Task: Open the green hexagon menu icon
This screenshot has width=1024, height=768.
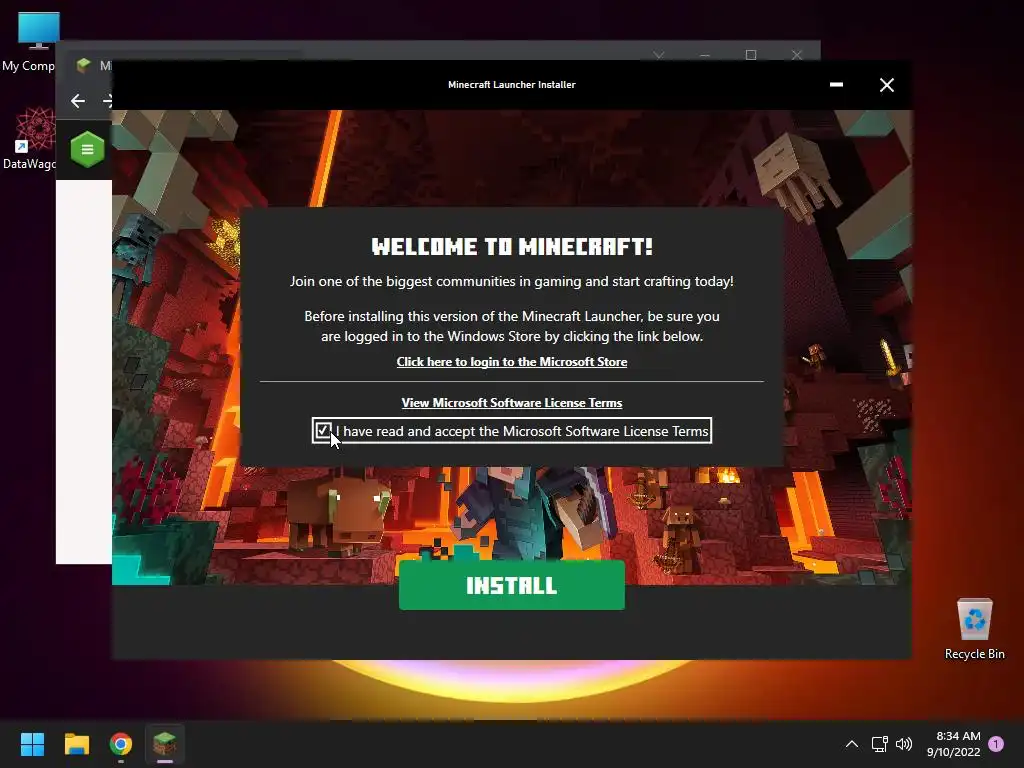Action: (x=87, y=150)
